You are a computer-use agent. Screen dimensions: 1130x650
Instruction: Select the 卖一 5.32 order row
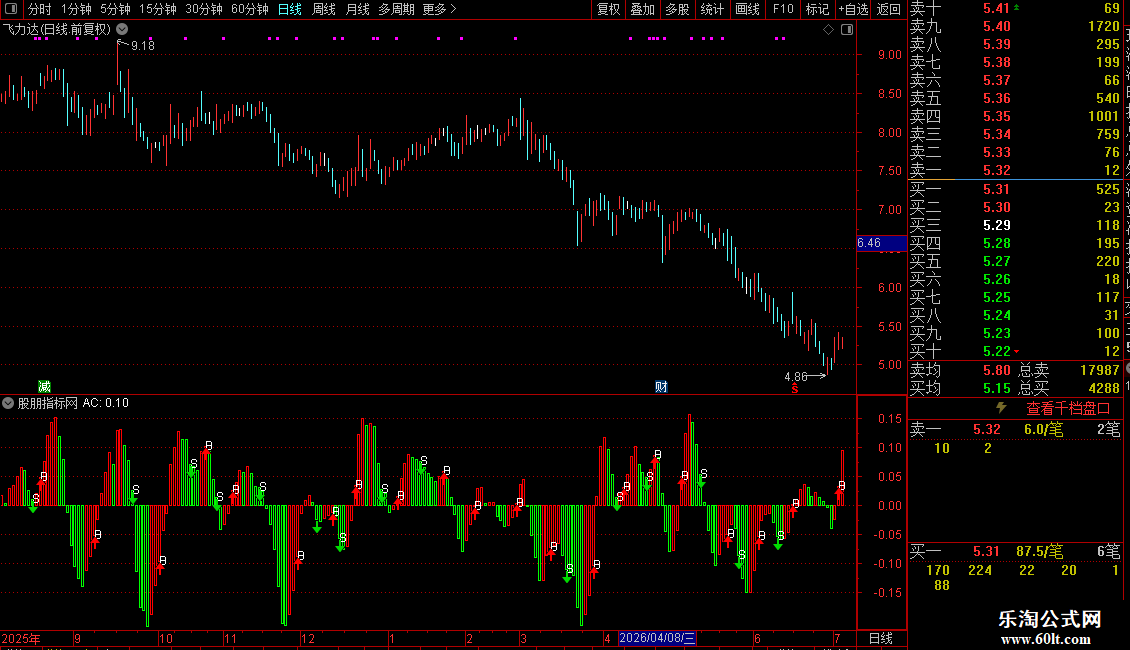click(x=1015, y=171)
